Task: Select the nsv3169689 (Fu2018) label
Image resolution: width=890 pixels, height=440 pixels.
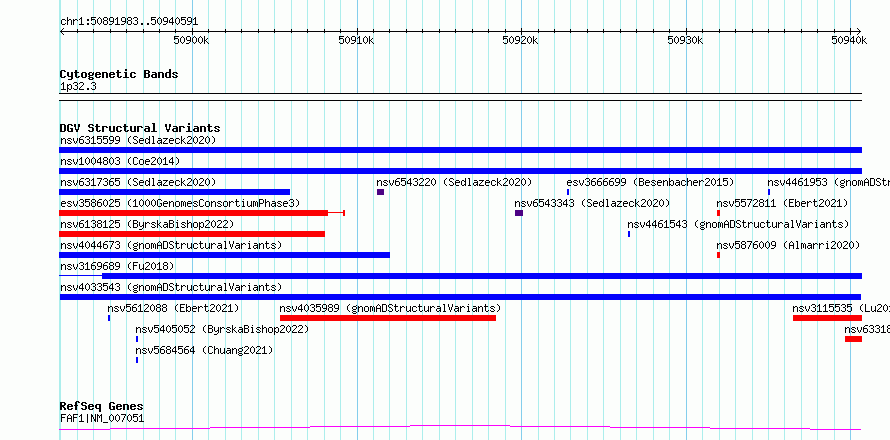Action: (x=117, y=266)
